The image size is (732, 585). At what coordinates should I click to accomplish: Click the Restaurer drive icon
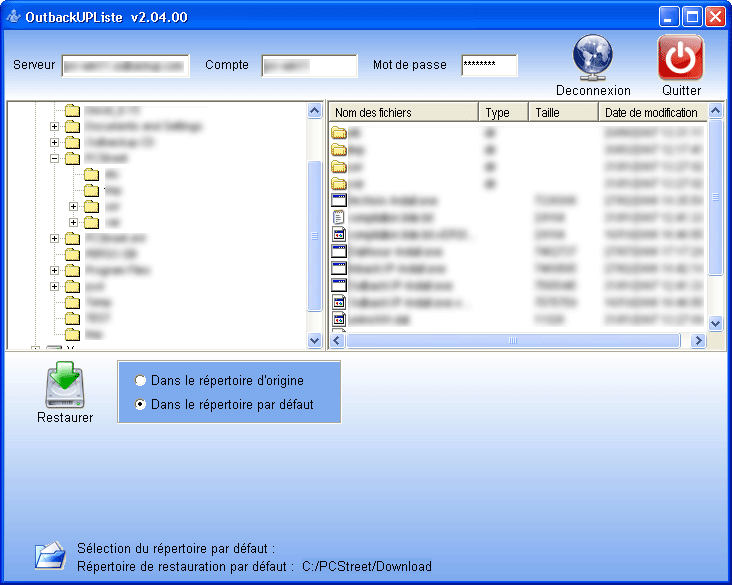click(65, 385)
